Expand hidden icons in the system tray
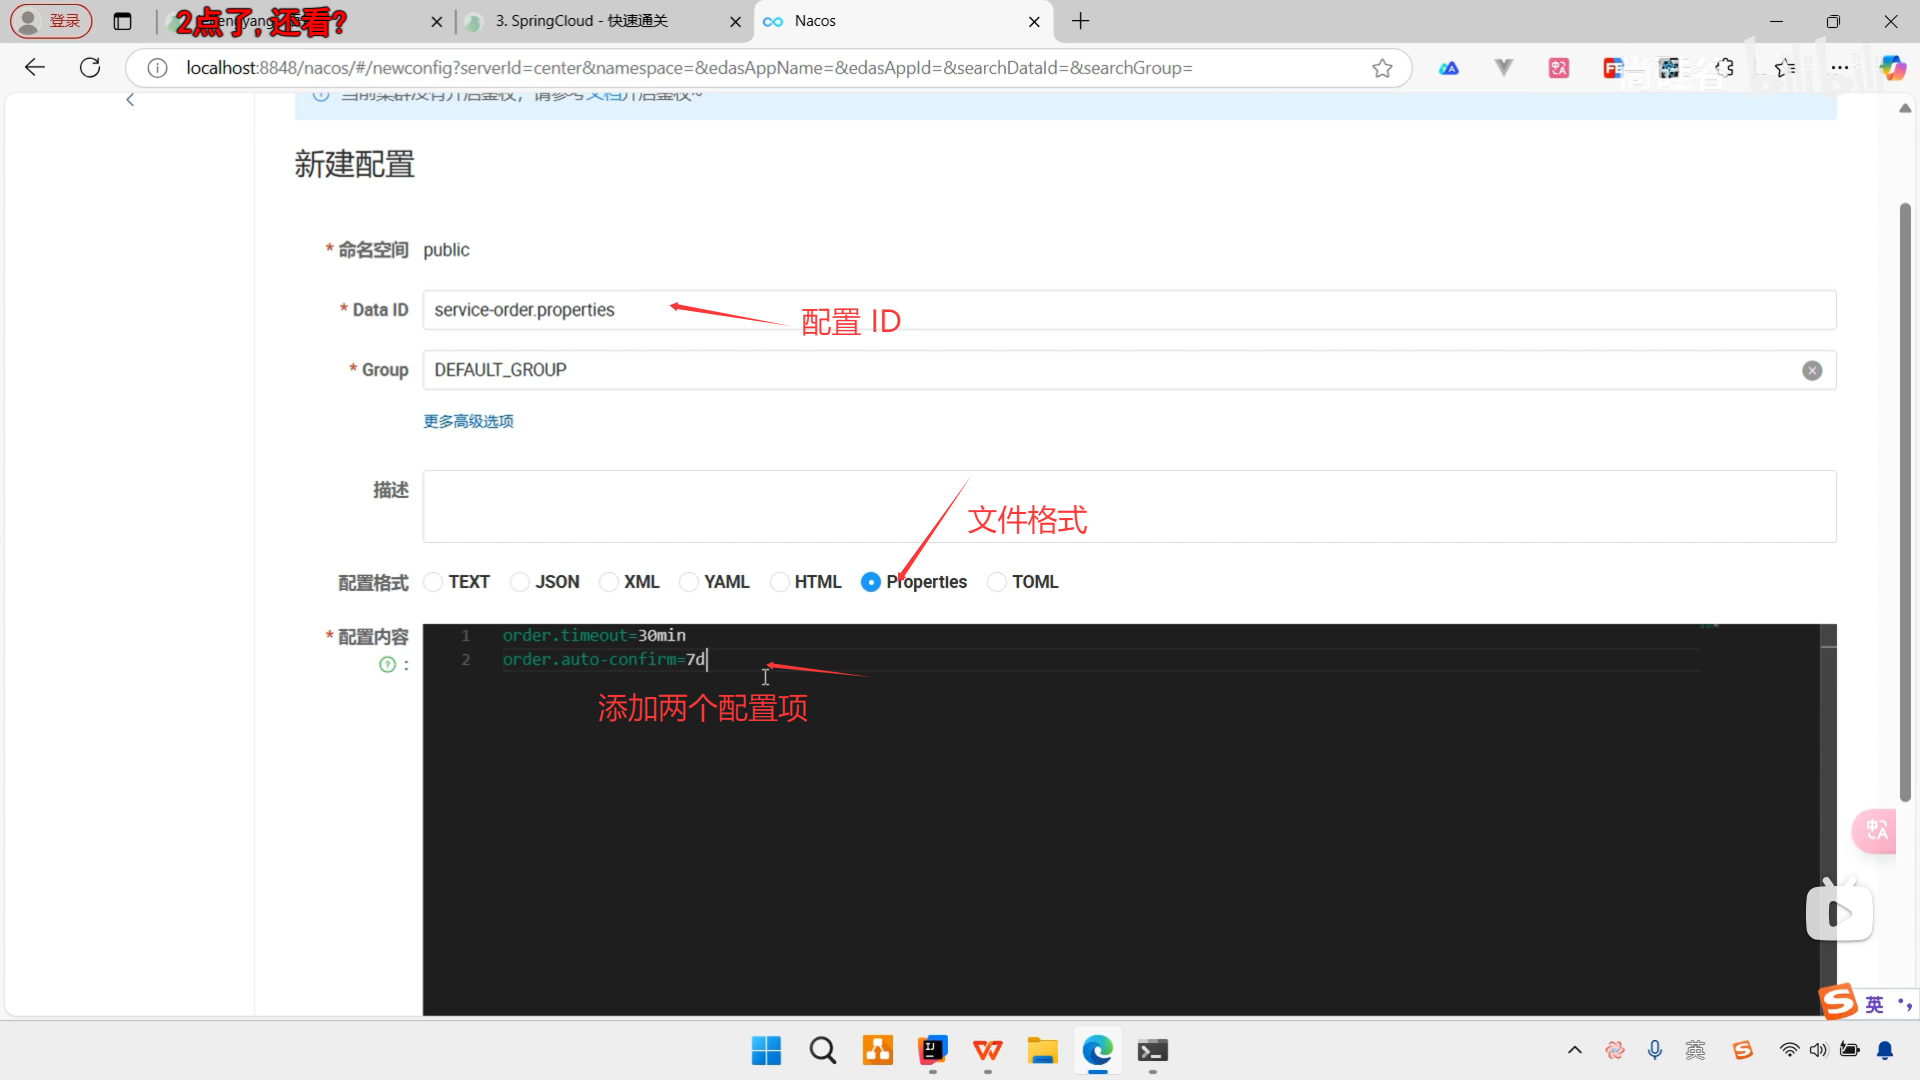Image resolution: width=1920 pixels, height=1080 pixels. [x=1573, y=1050]
